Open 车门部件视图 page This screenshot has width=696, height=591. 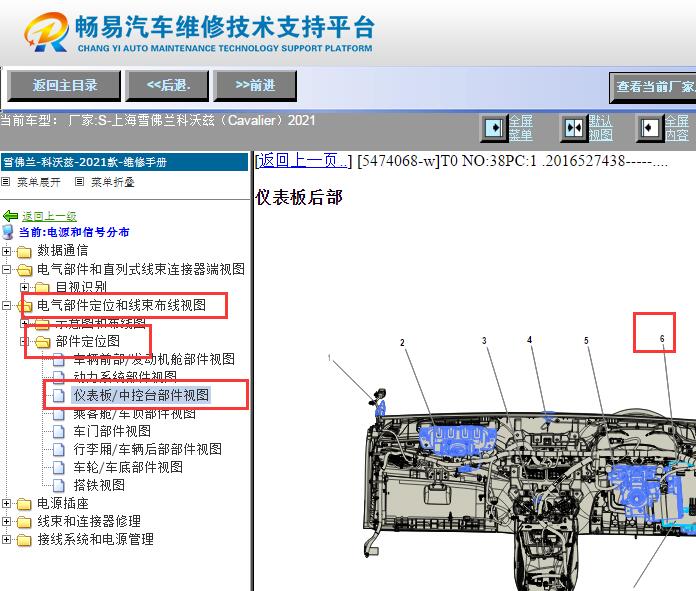click(x=112, y=431)
